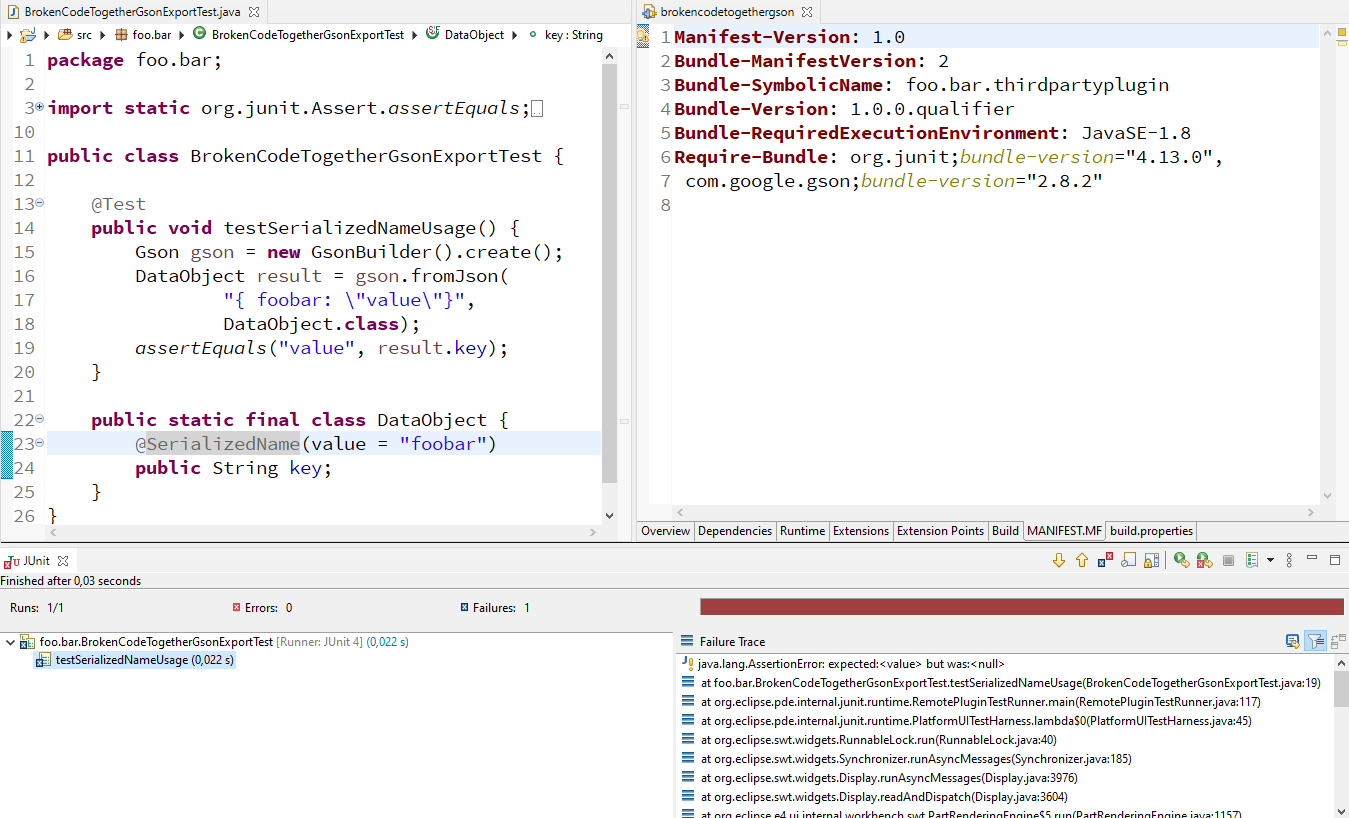Click the red JUnit failure progress bar
Screen dimensions: 1349x818
click(x=1020, y=605)
